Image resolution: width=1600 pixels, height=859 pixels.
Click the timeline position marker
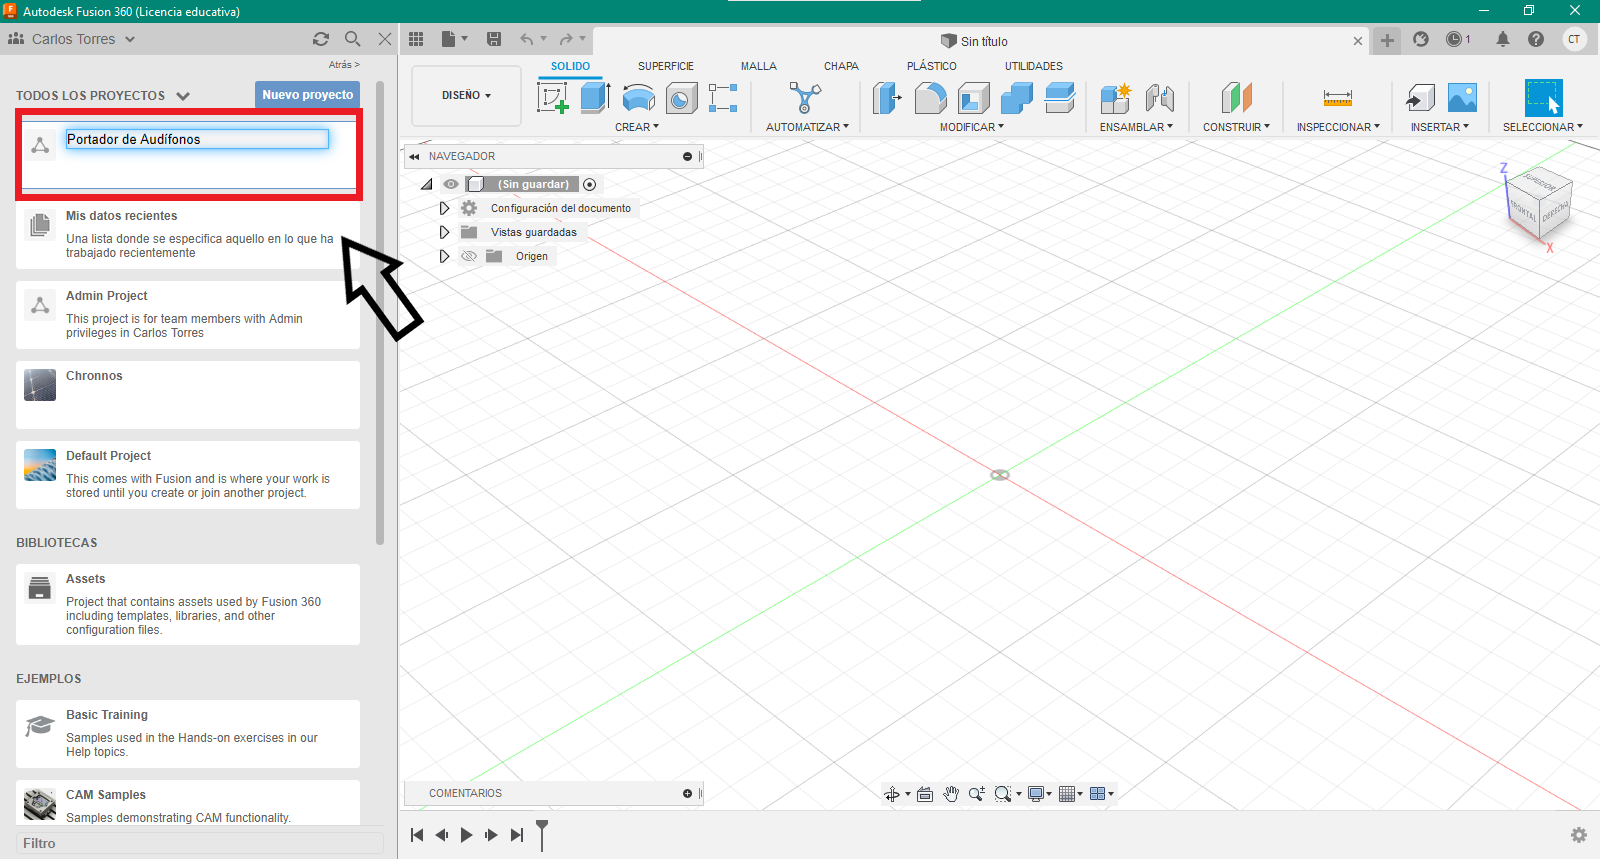(542, 835)
